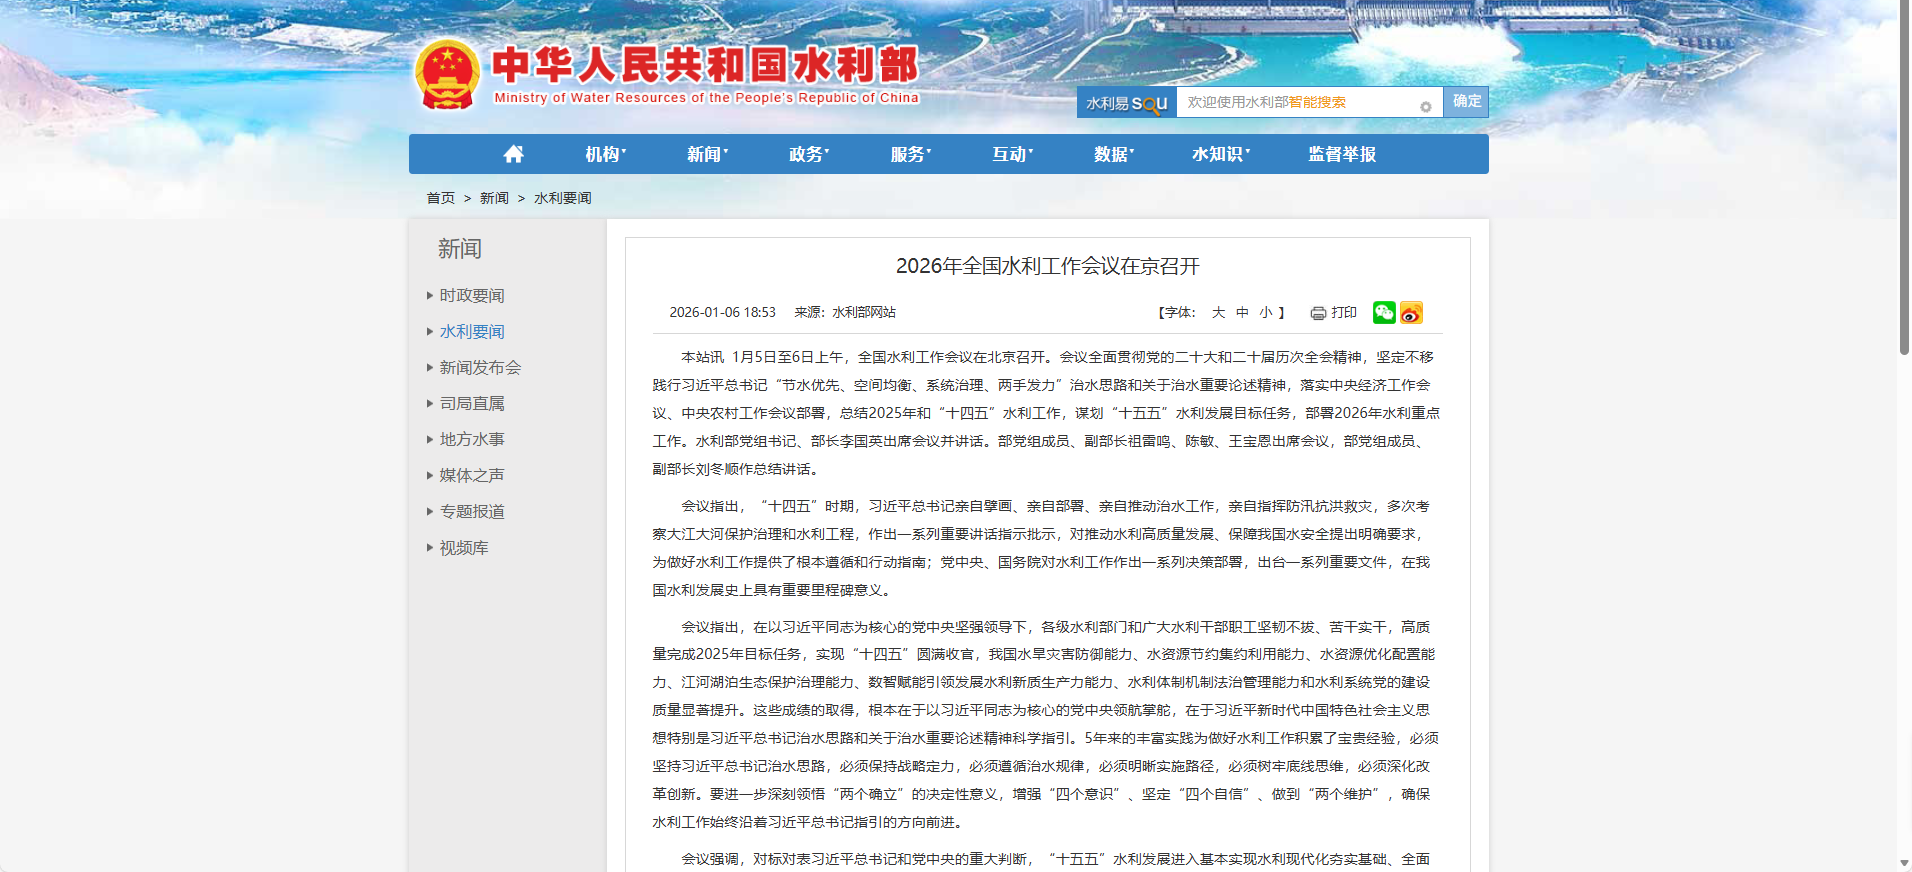Open the 机构 dropdown menu
The image size is (1912, 872).
click(605, 154)
